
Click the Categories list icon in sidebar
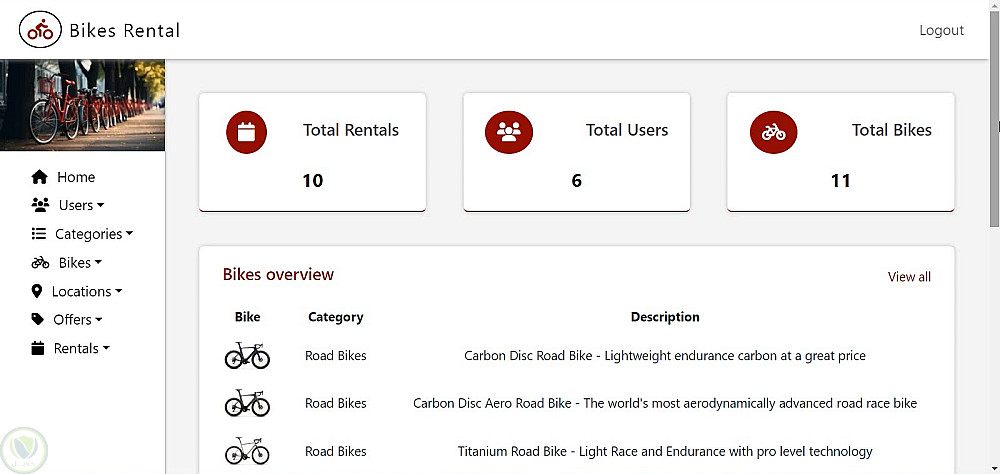click(x=39, y=234)
